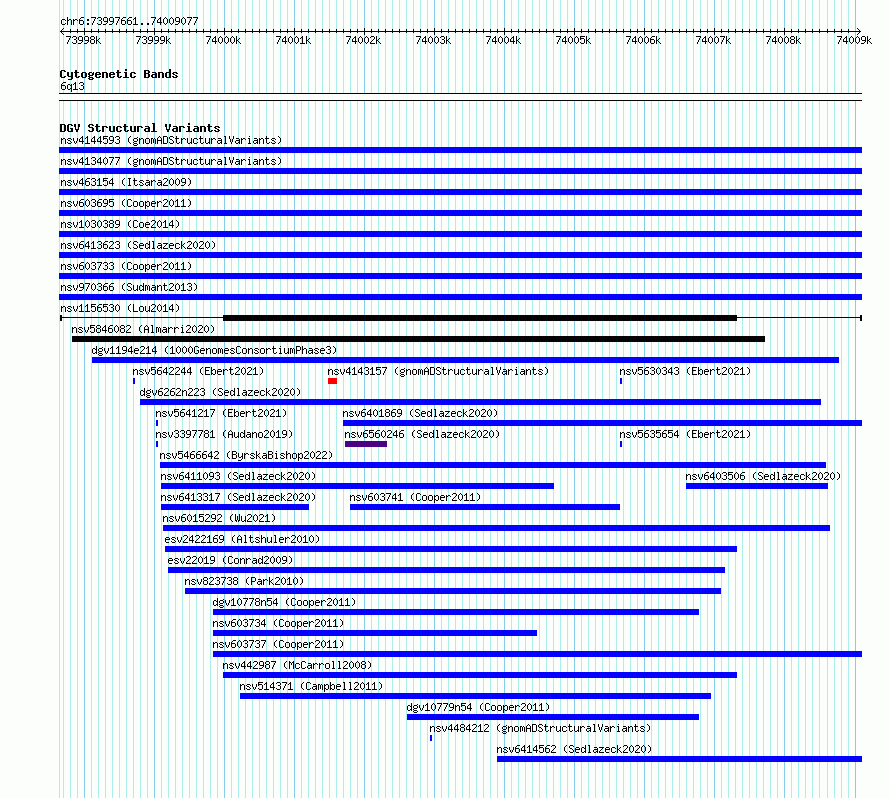Click the purple nsv6560246 variant bar
The image size is (890, 798).
pyautogui.click(x=366, y=444)
